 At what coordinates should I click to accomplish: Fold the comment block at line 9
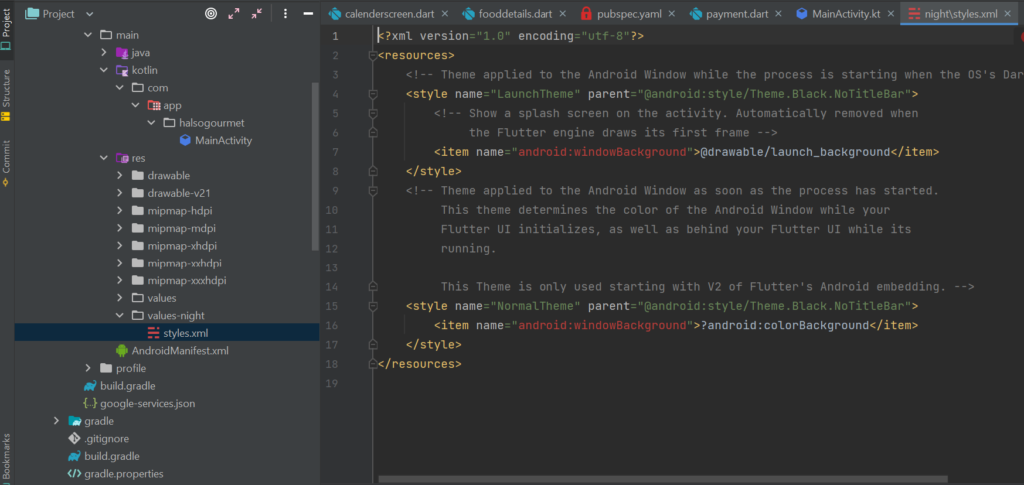(x=373, y=191)
